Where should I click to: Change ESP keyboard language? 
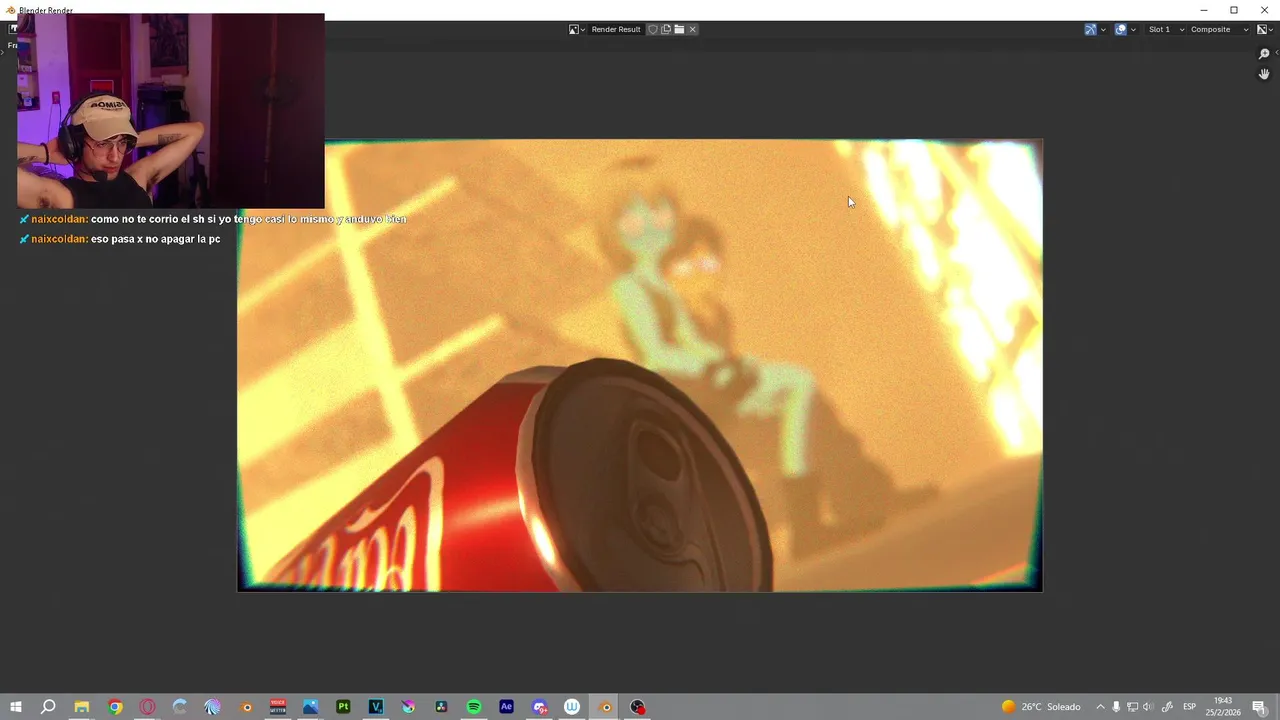[x=1190, y=707]
